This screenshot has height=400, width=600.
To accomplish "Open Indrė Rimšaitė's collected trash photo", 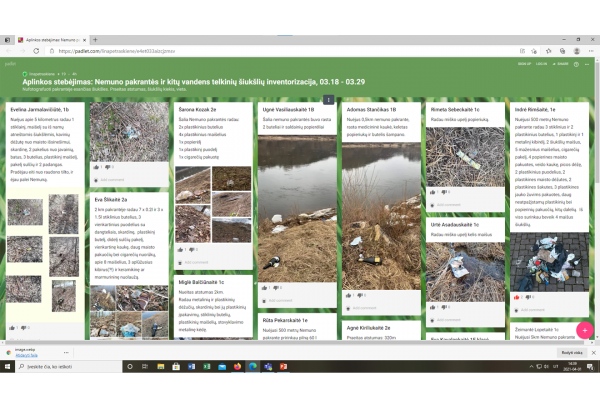I will (549, 262).
